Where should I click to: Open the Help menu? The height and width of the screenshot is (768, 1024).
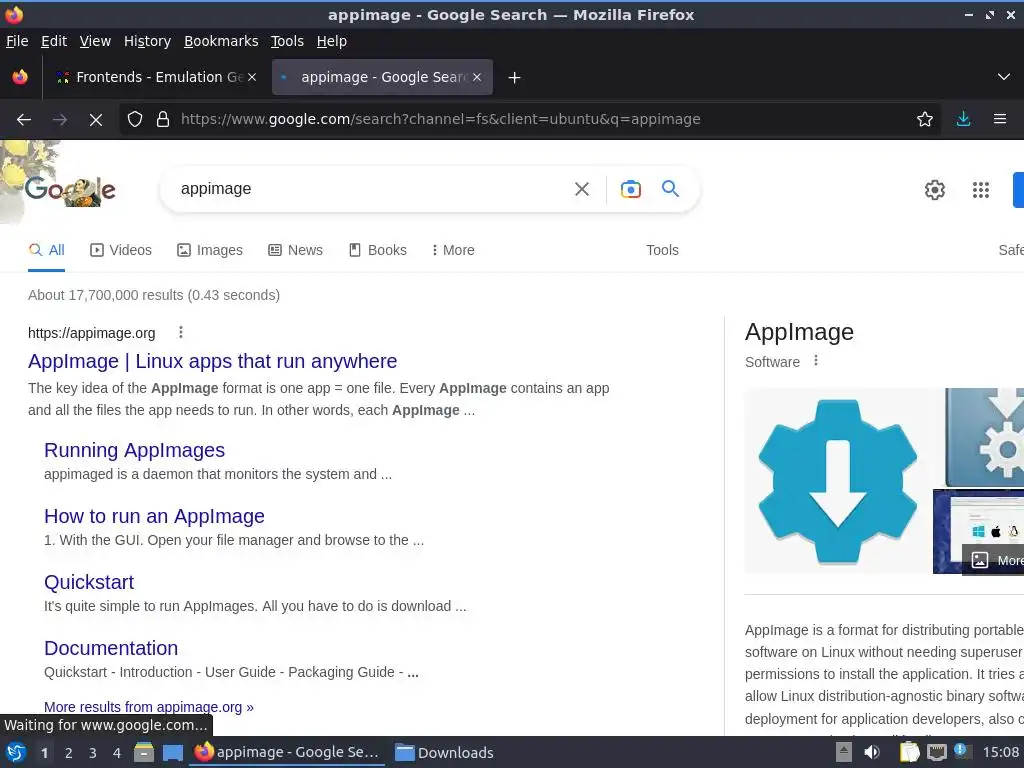tap(332, 41)
